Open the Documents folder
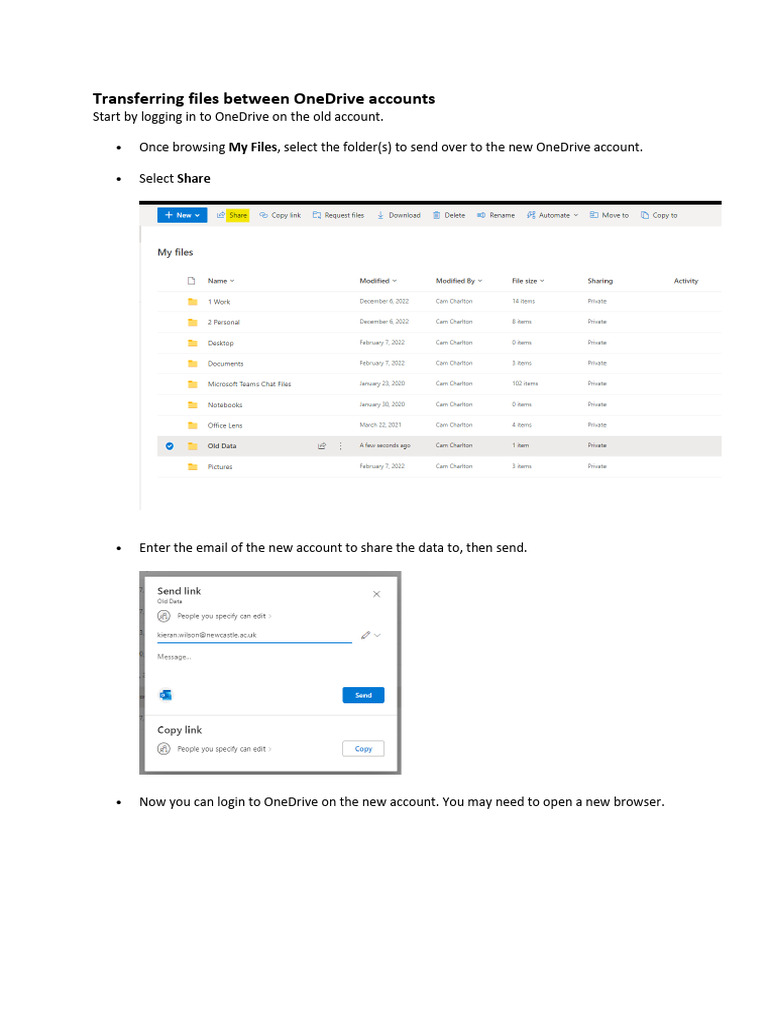The height and width of the screenshot is (1024, 768). pos(225,363)
